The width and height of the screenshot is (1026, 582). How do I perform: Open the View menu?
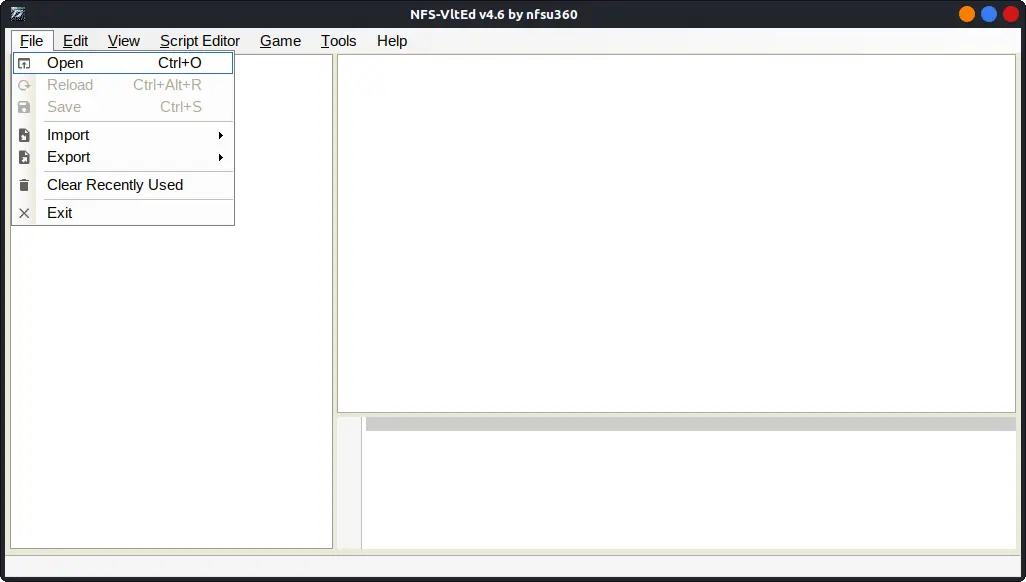[x=124, y=41]
